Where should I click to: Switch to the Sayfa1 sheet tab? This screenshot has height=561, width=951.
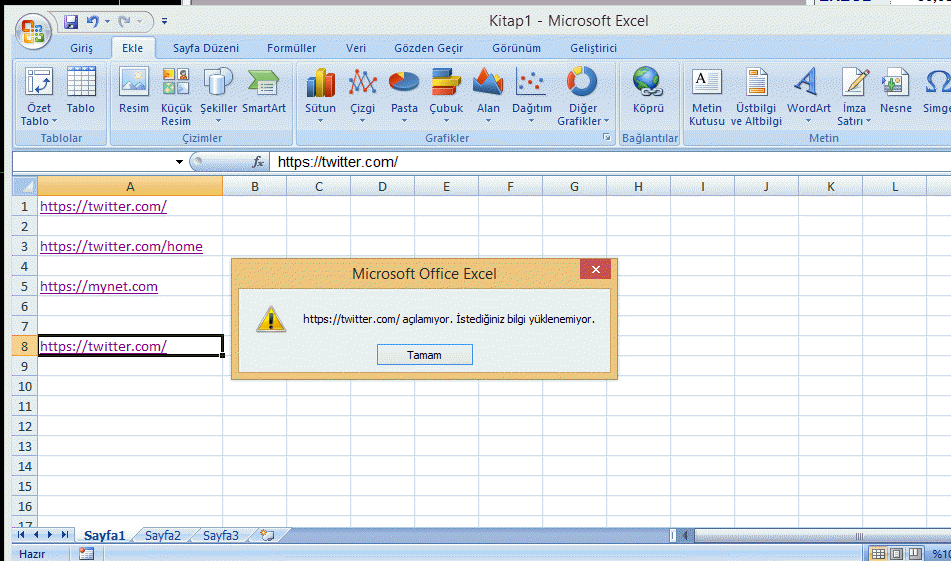click(104, 536)
